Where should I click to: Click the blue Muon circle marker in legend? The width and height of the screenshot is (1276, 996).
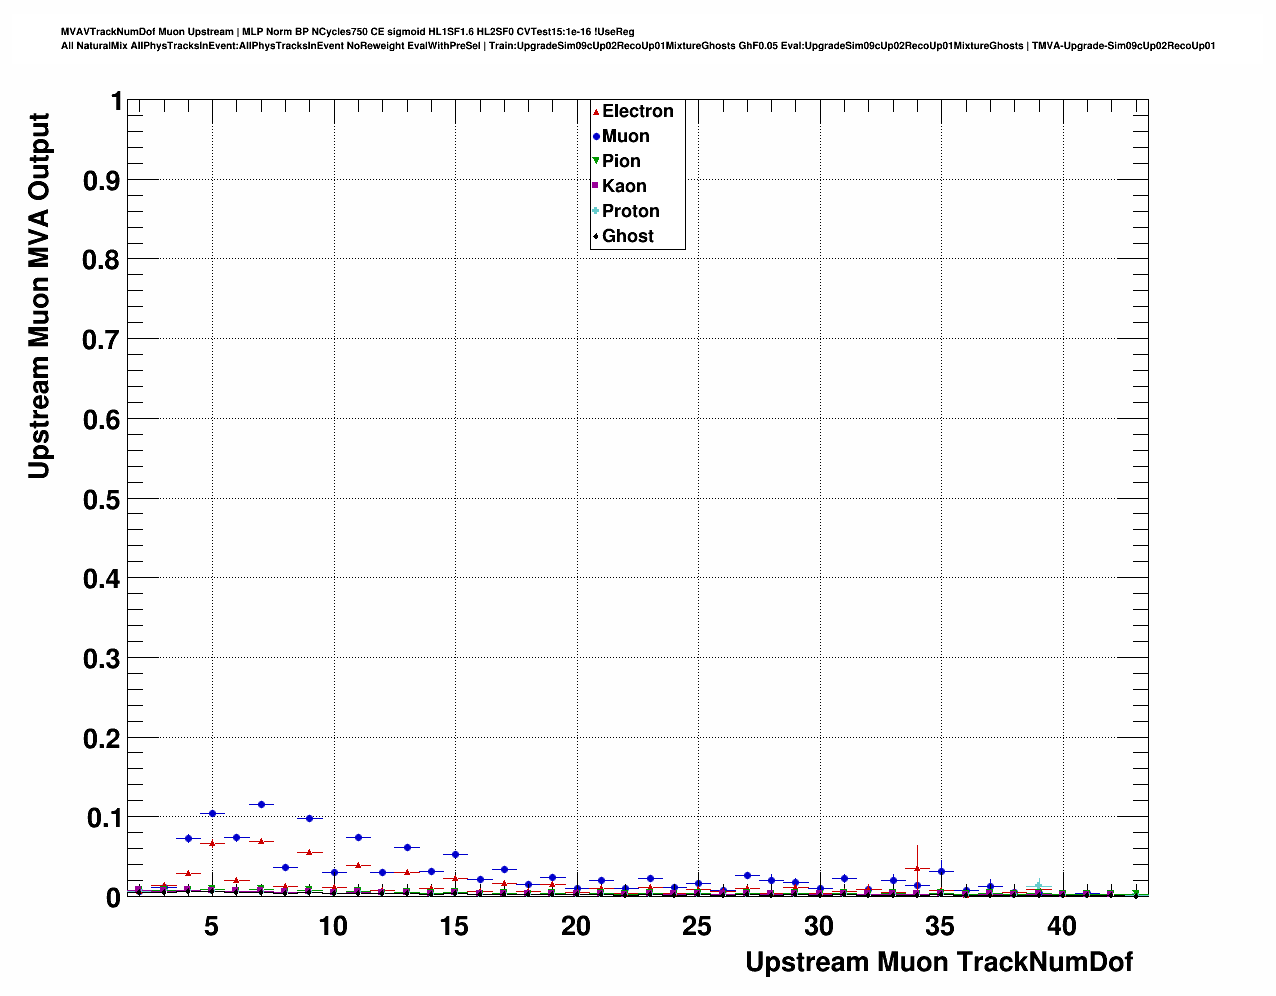pos(596,137)
